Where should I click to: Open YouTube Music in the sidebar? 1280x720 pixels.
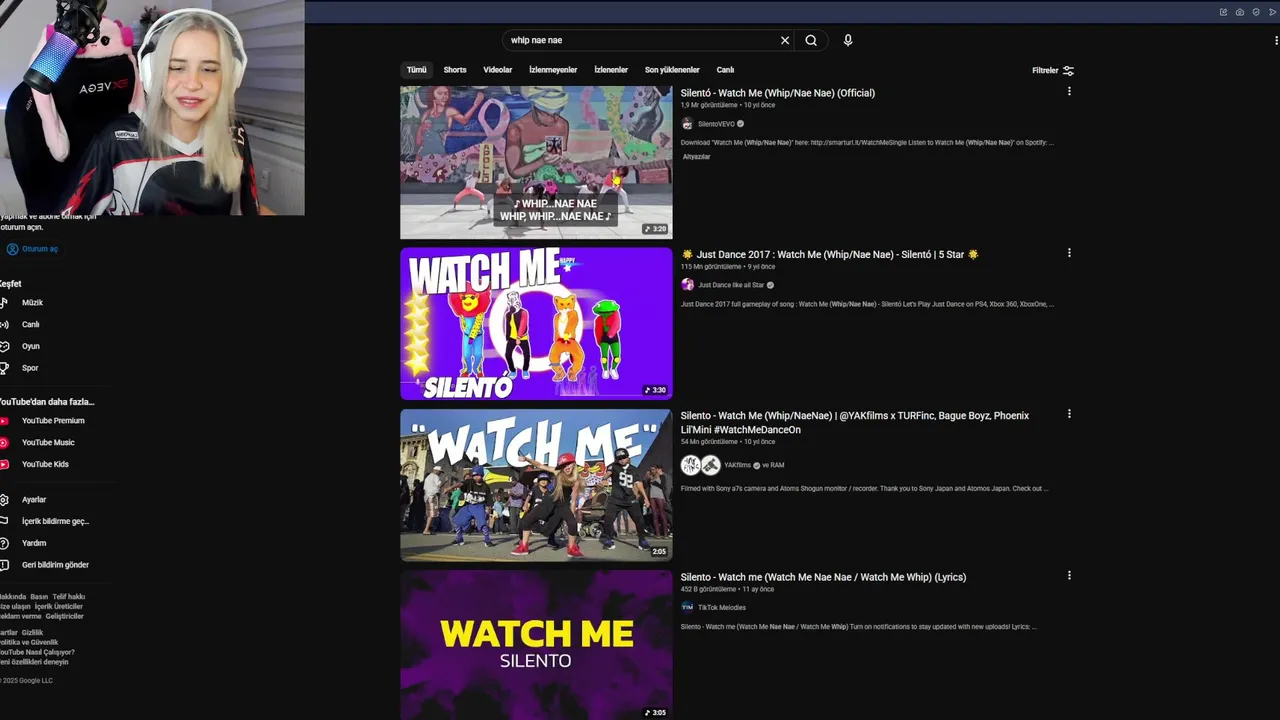pos(46,443)
